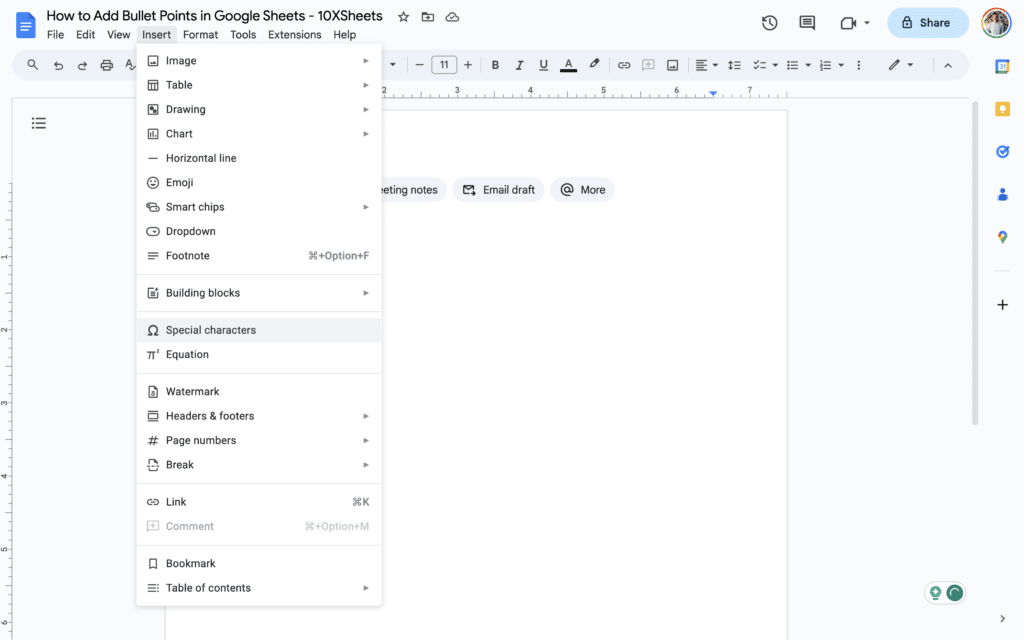
Task: Toggle italic formatting
Action: coord(519,64)
